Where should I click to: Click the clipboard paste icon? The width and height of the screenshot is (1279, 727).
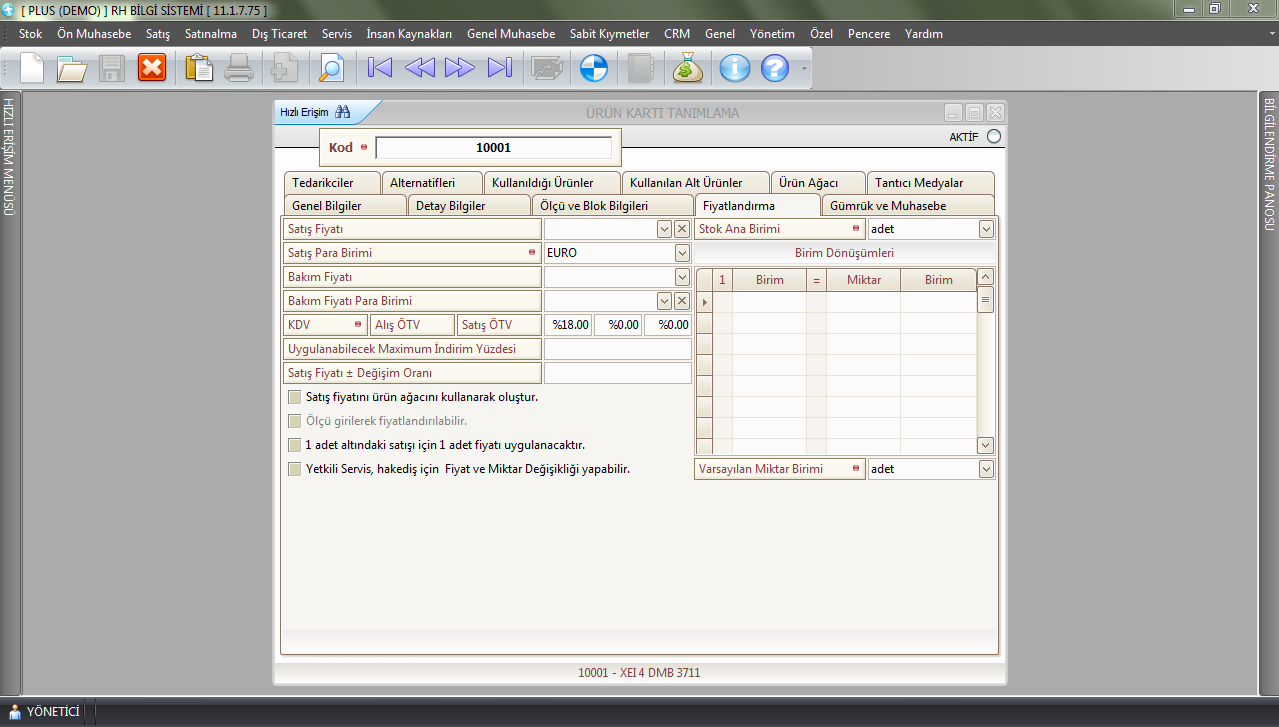[200, 68]
